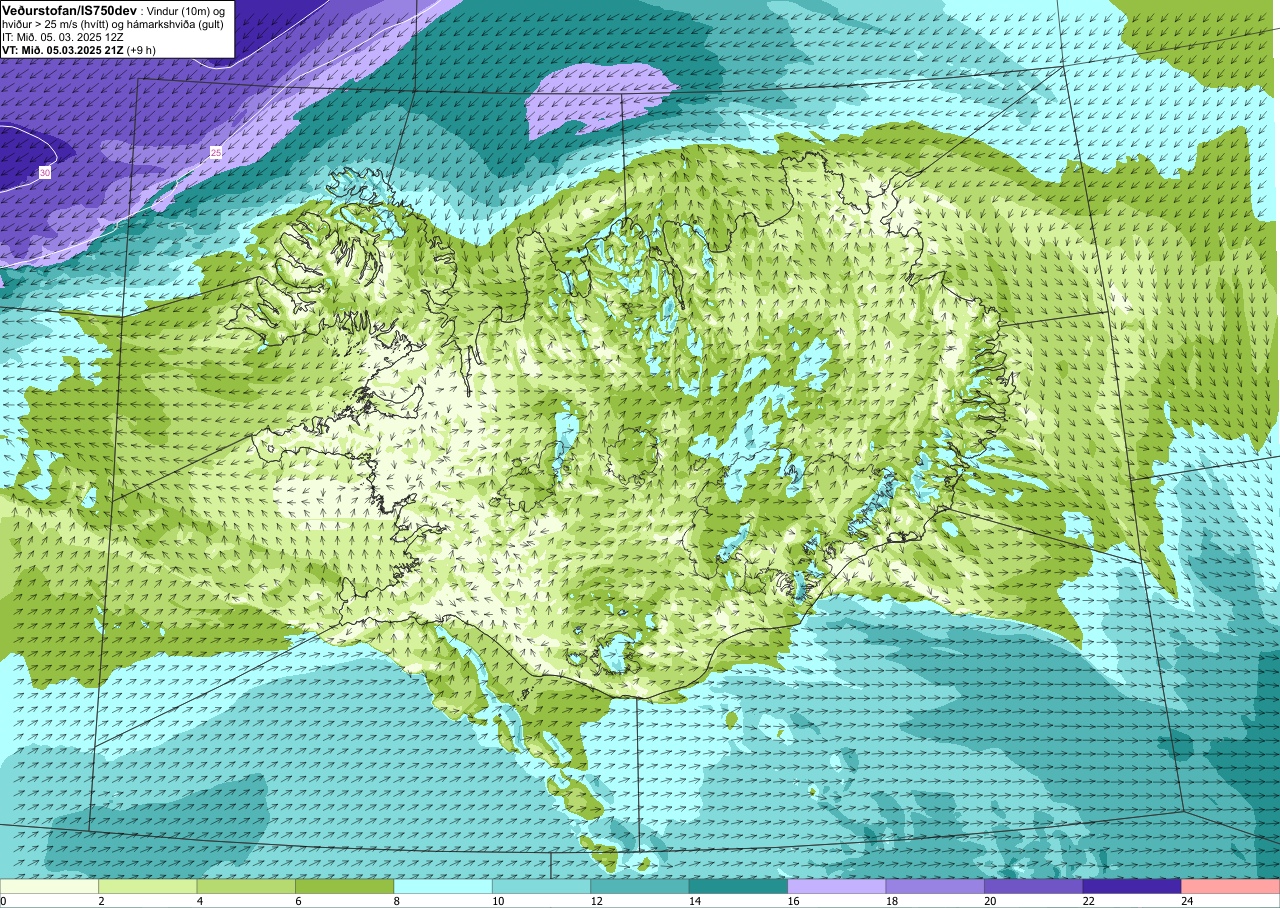Image resolution: width=1280 pixels, height=908 pixels.
Task: Click the light green 2–4 legend swatch
Action: point(148,886)
